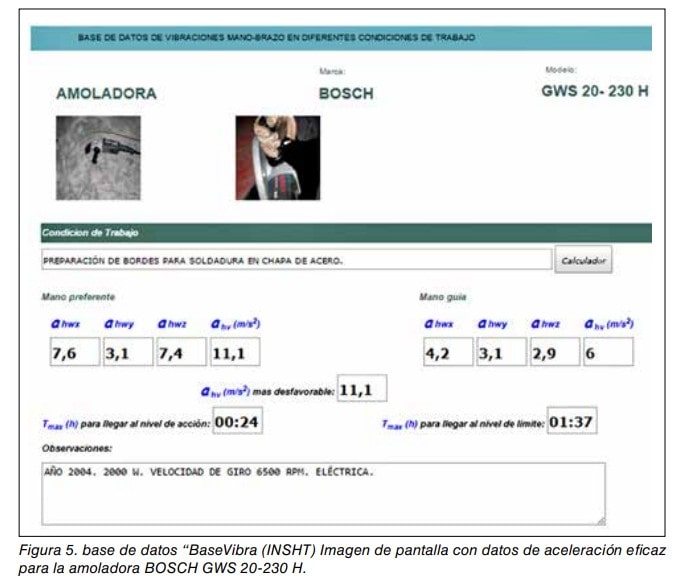Image resolution: width=677 pixels, height=580 pixels.
Task: Select the Mano guía ahwx field showing 4,2
Action: [x=446, y=352]
